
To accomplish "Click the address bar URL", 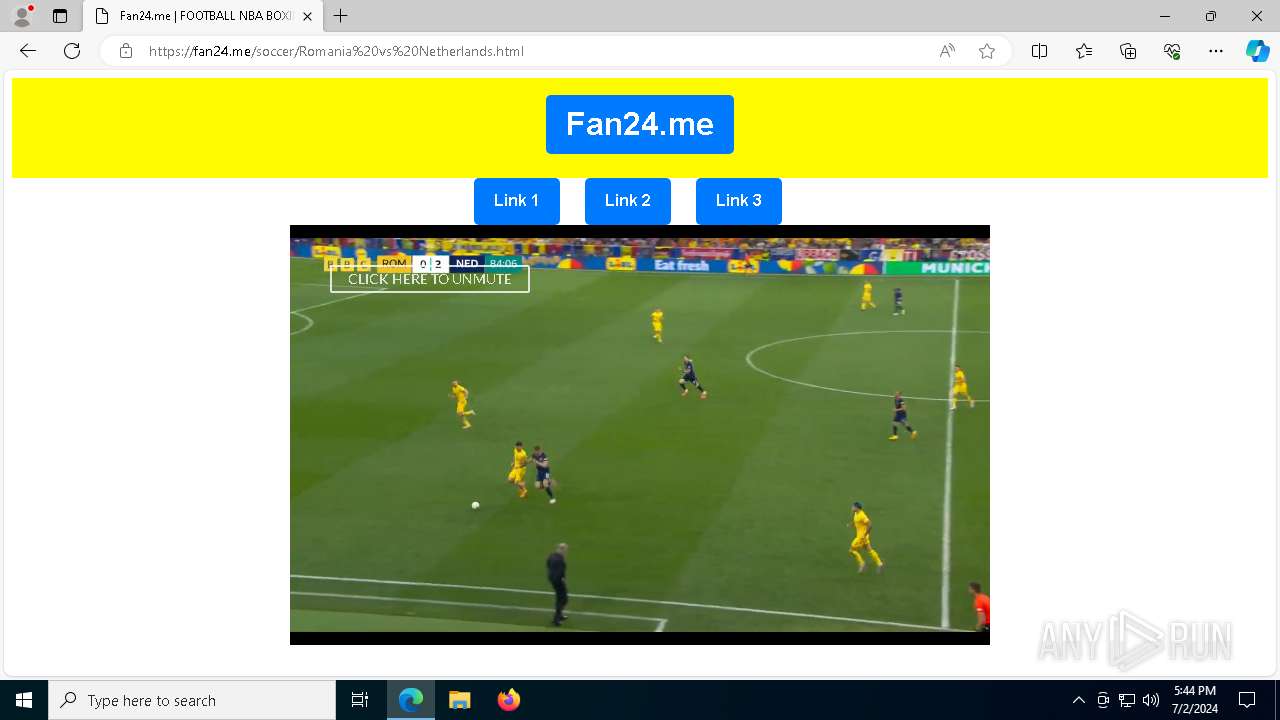I will tap(336, 51).
